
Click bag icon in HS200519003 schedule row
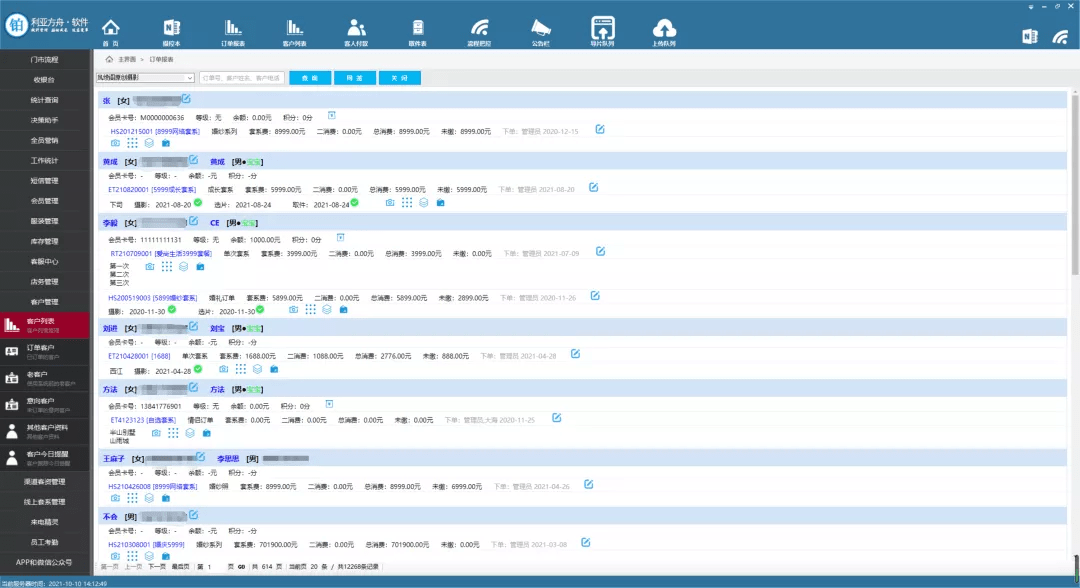tap(344, 310)
